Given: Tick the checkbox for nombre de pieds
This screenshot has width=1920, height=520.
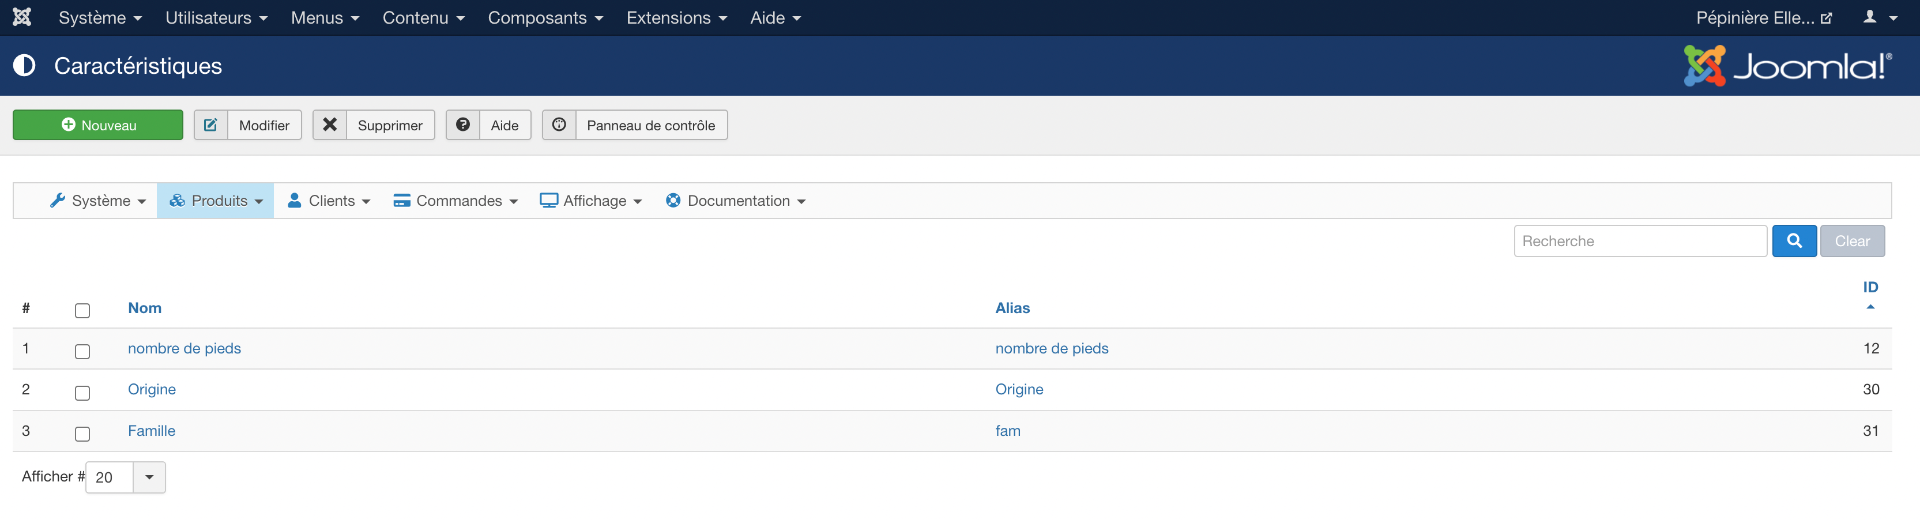Looking at the screenshot, I should [x=82, y=351].
